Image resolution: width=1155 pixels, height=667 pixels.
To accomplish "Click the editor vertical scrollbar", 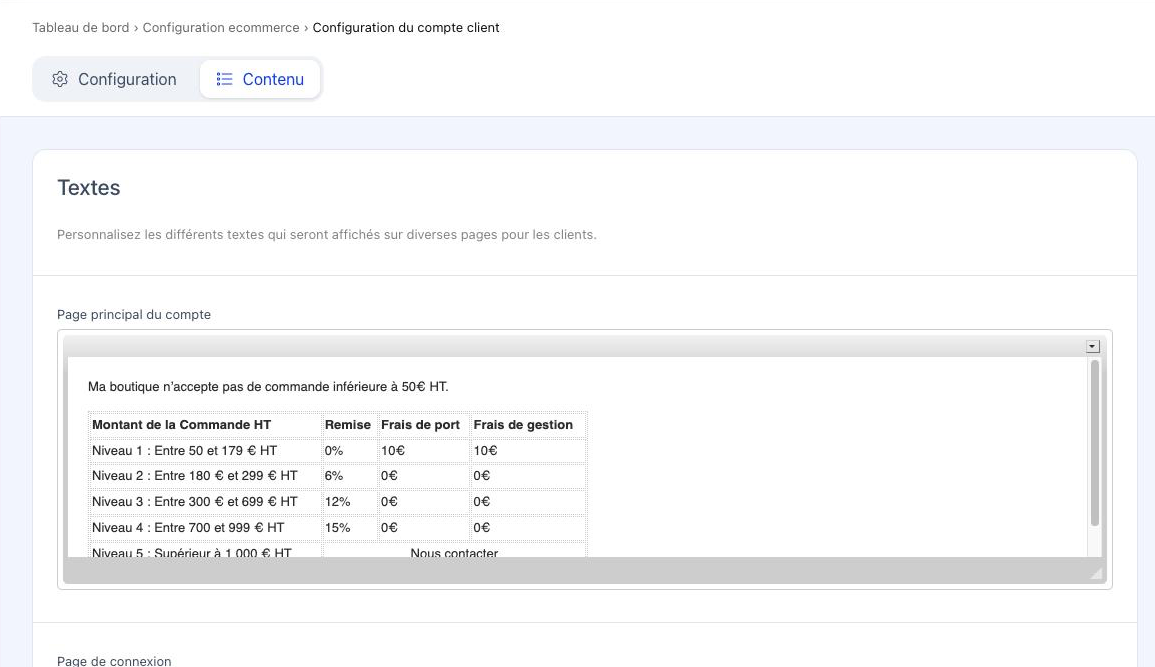I will [1095, 443].
